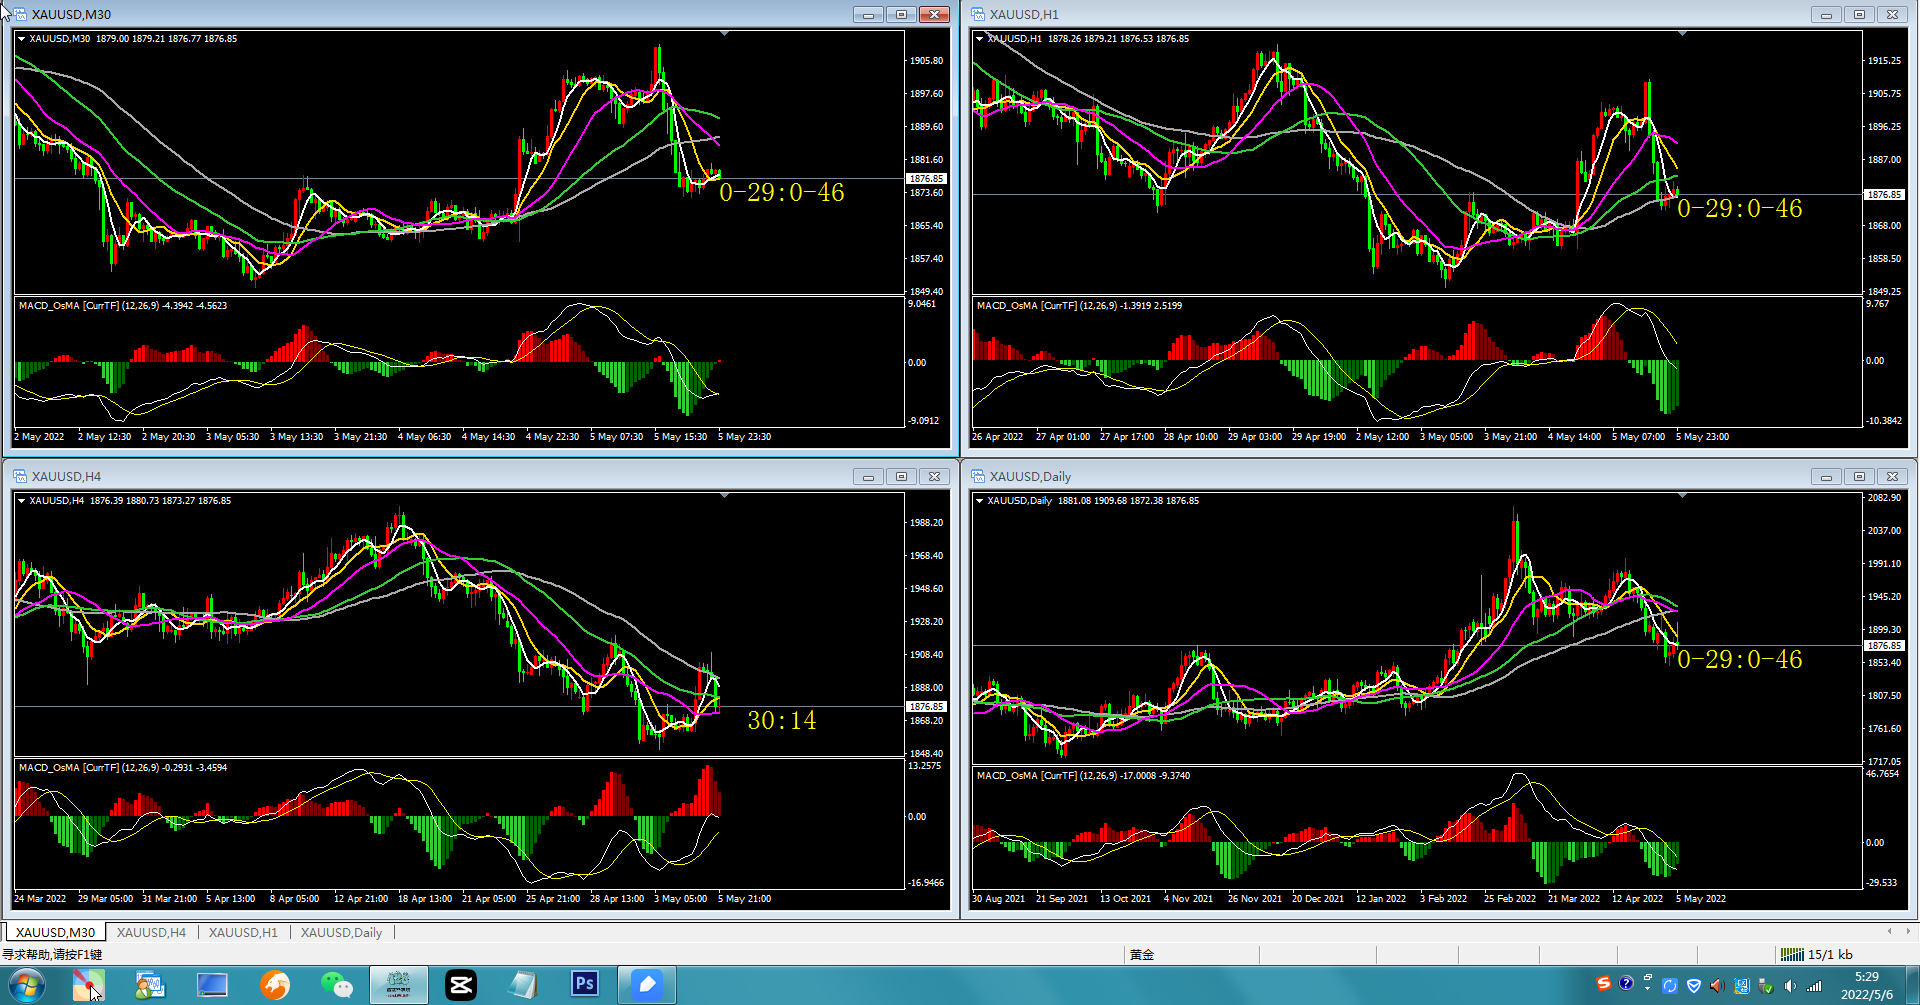Switch to the XAUUSD,Daily tab

tap(341, 932)
